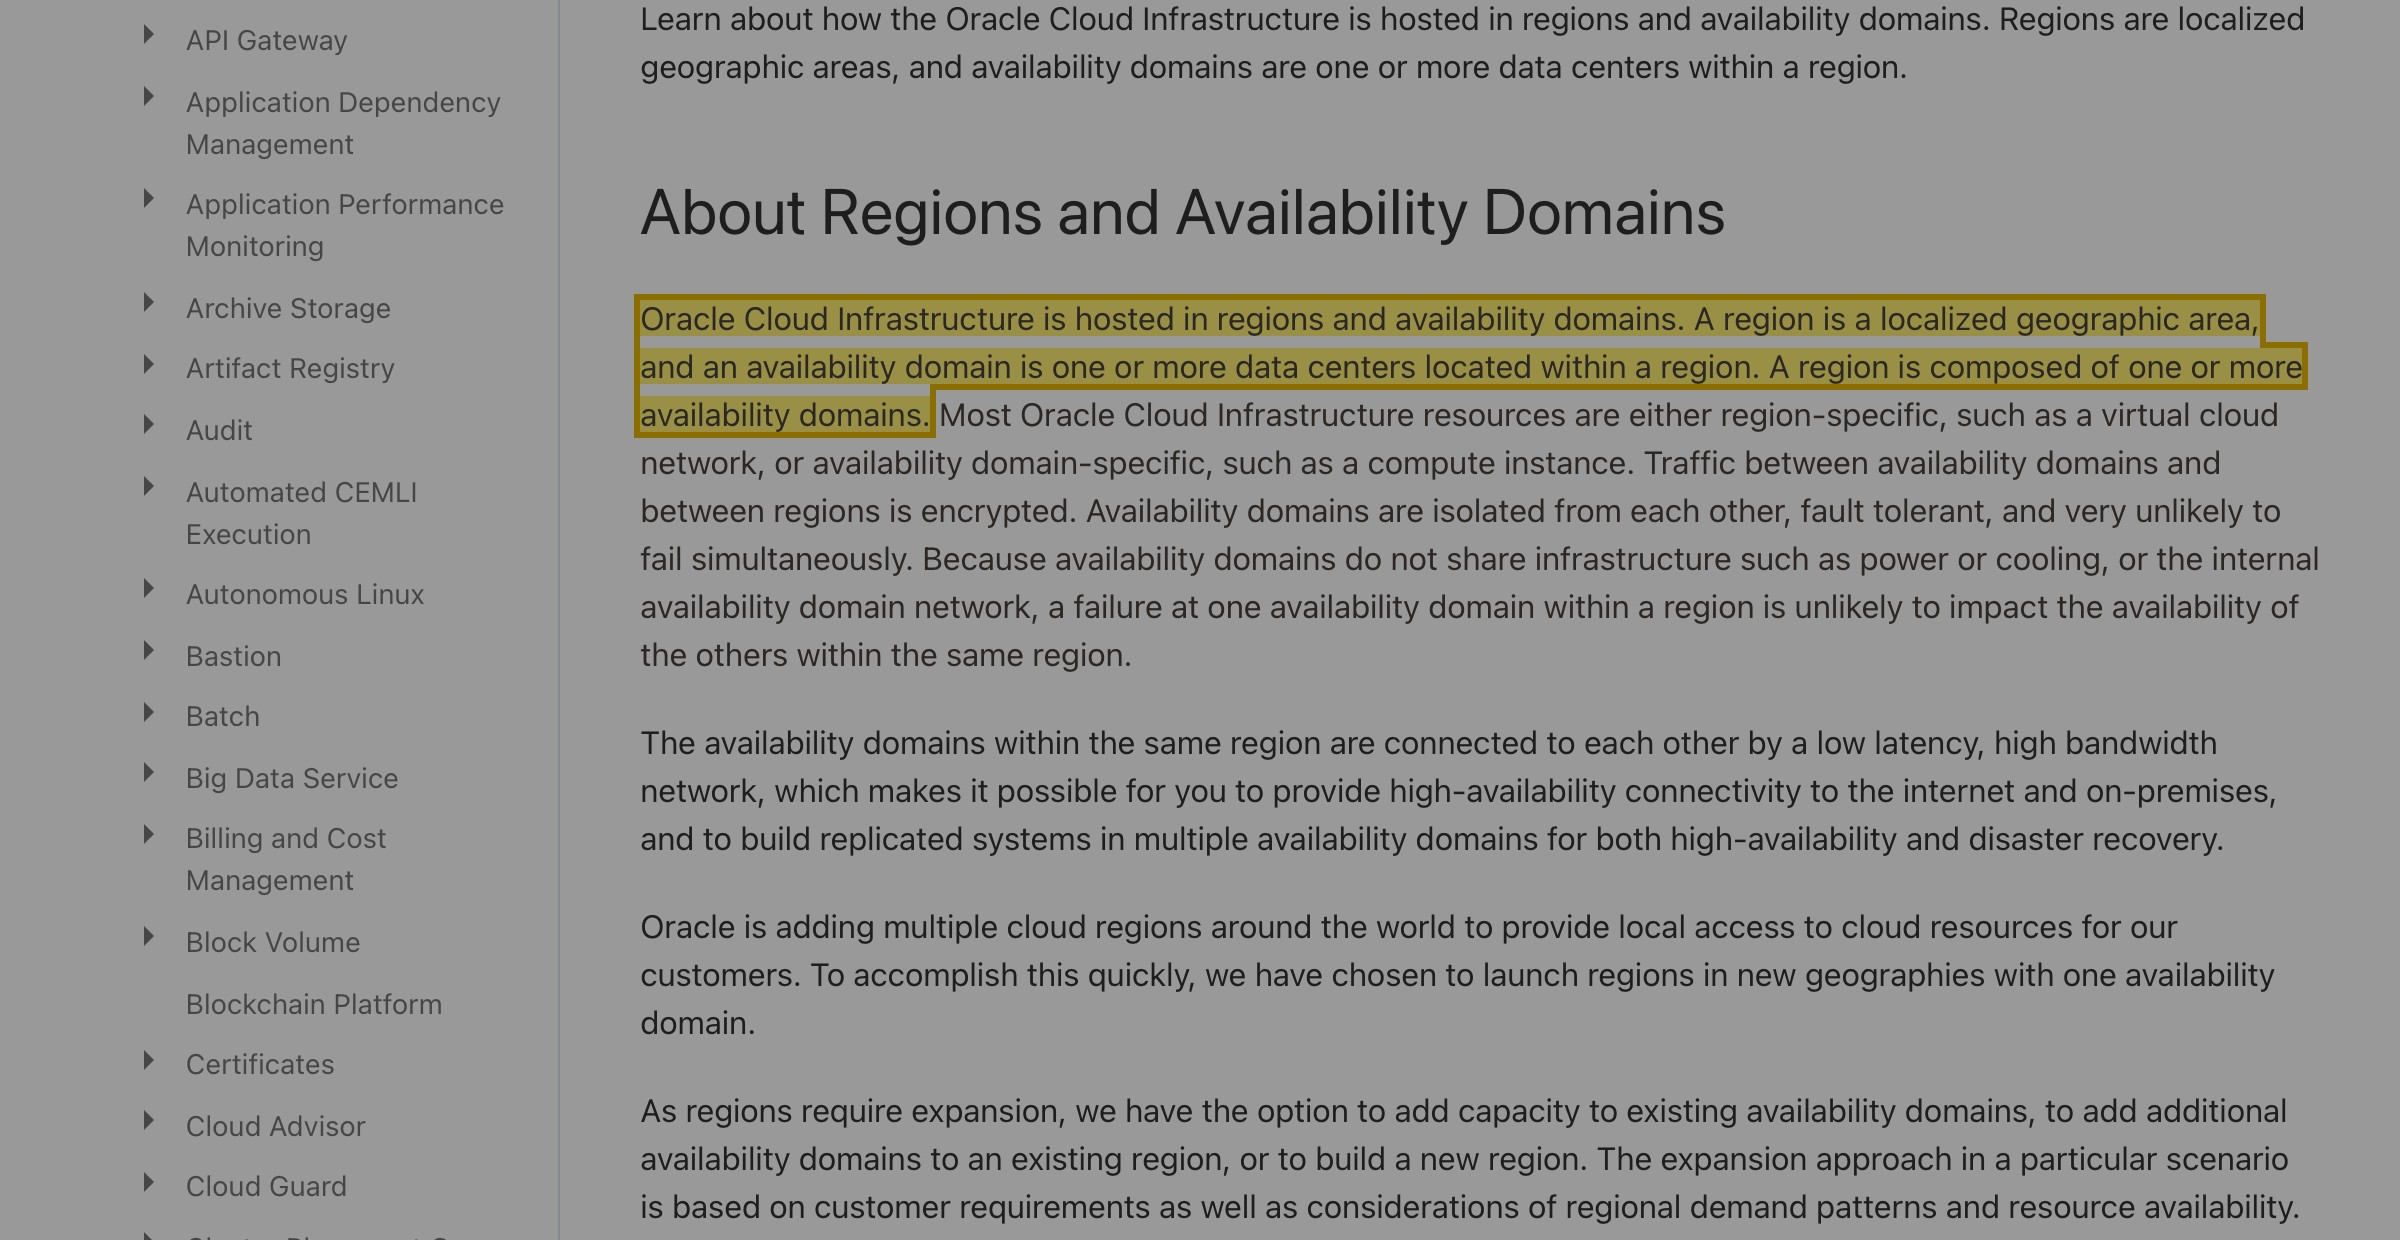Expand Billing and Cost Management arrow
Image resolution: width=2400 pixels, height=1240 pixels.
(149, 834)
